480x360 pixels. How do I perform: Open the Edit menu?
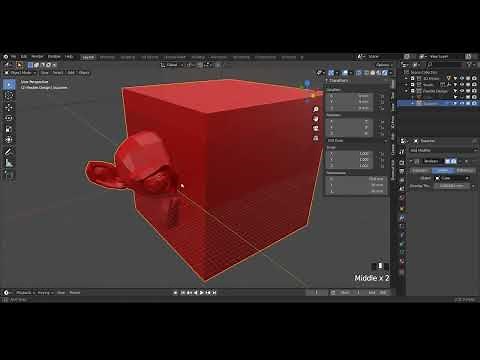[24, 57]
